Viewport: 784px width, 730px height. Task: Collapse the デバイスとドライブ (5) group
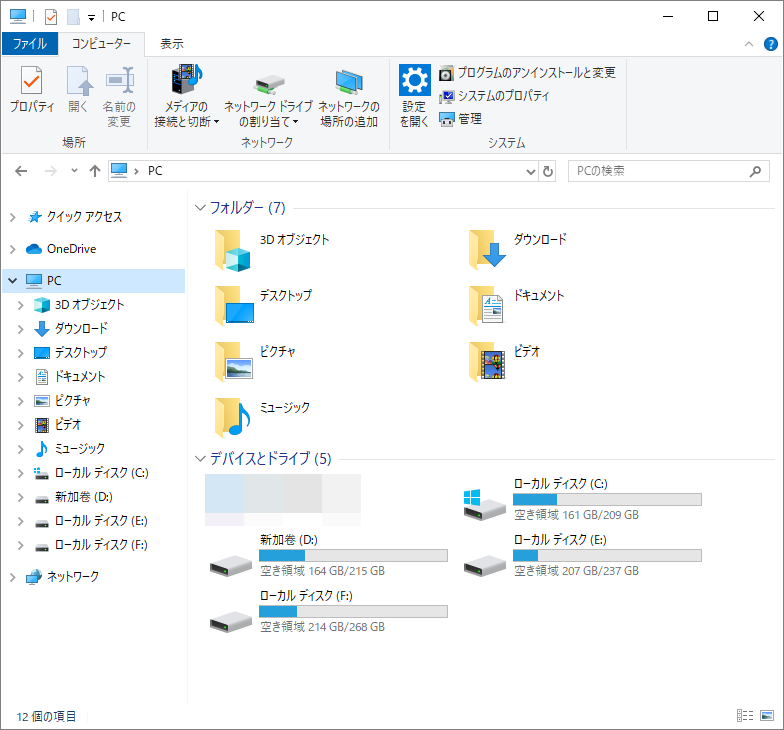[200, 458]
